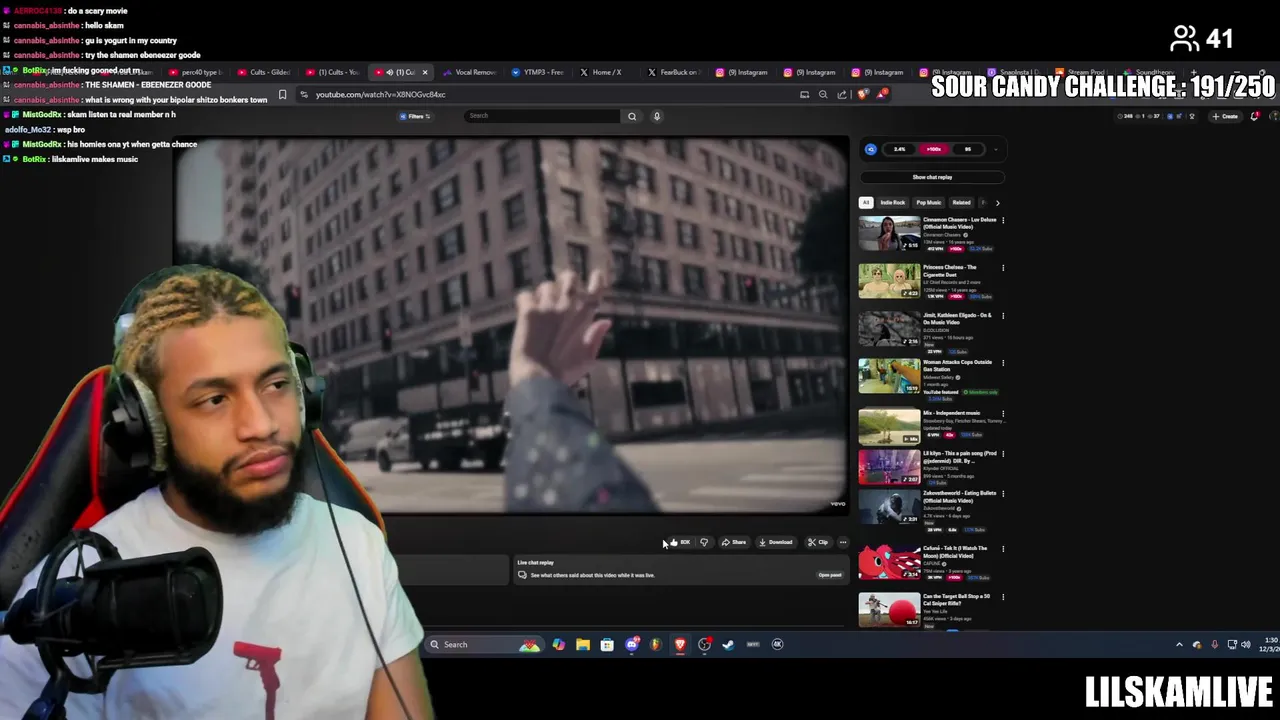Image resolution: width=1280 pixels, height=720 pixels.
Task: Open options menu for Lil kilyn video
Action: pos(1003,454)
